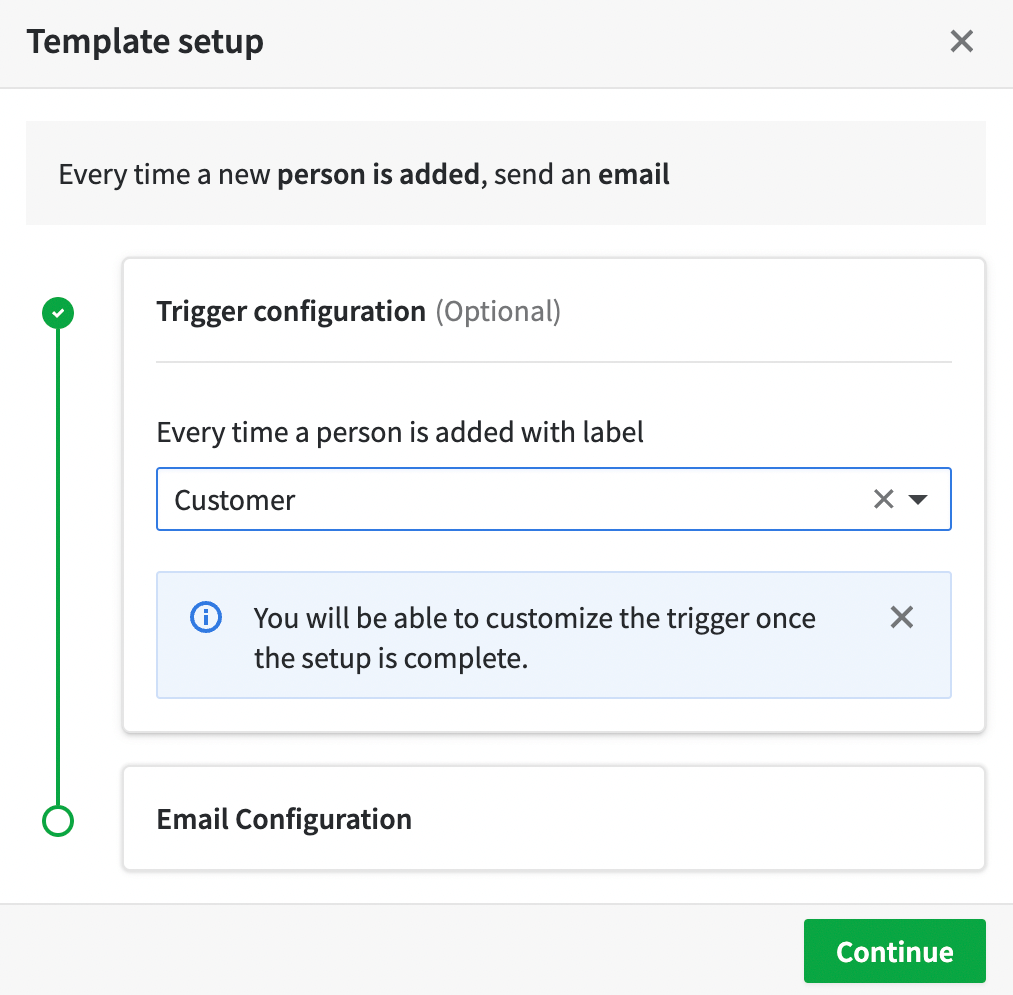Click the info icon in the blue notice
This screenshot has width=1013, height=995.
pos(205,617)
